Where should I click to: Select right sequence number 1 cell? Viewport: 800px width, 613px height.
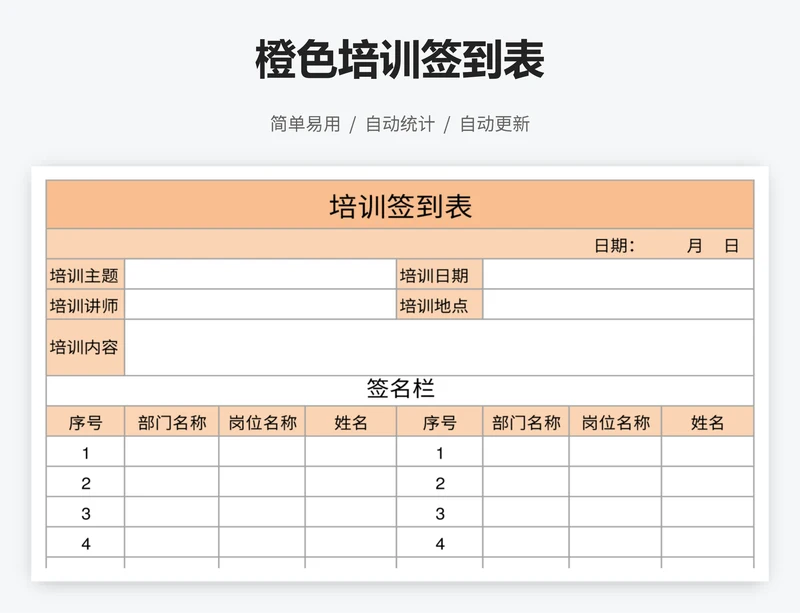pyautogui.click(x=439, y=452)
